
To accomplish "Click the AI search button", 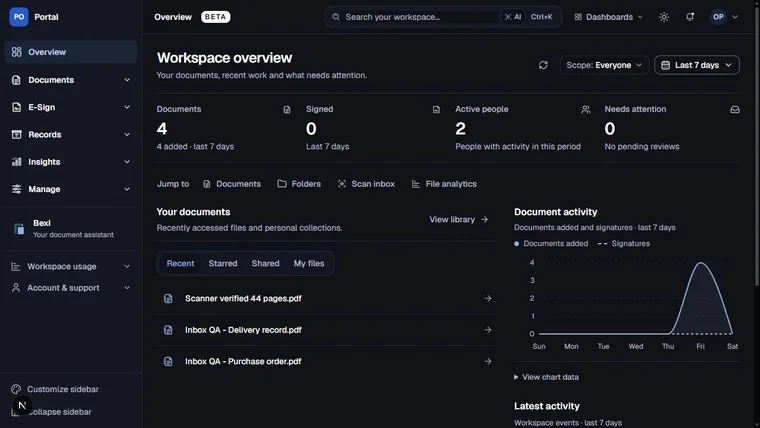I will pyautogui.click(x=513, y=17).
